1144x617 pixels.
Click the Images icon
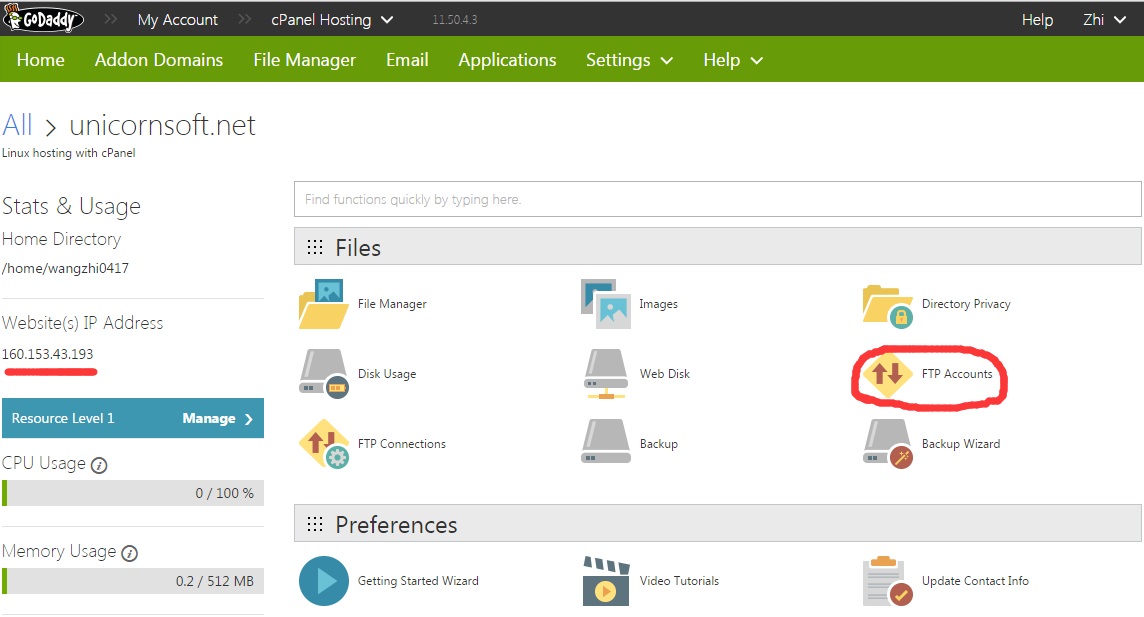tap(605, 304)
